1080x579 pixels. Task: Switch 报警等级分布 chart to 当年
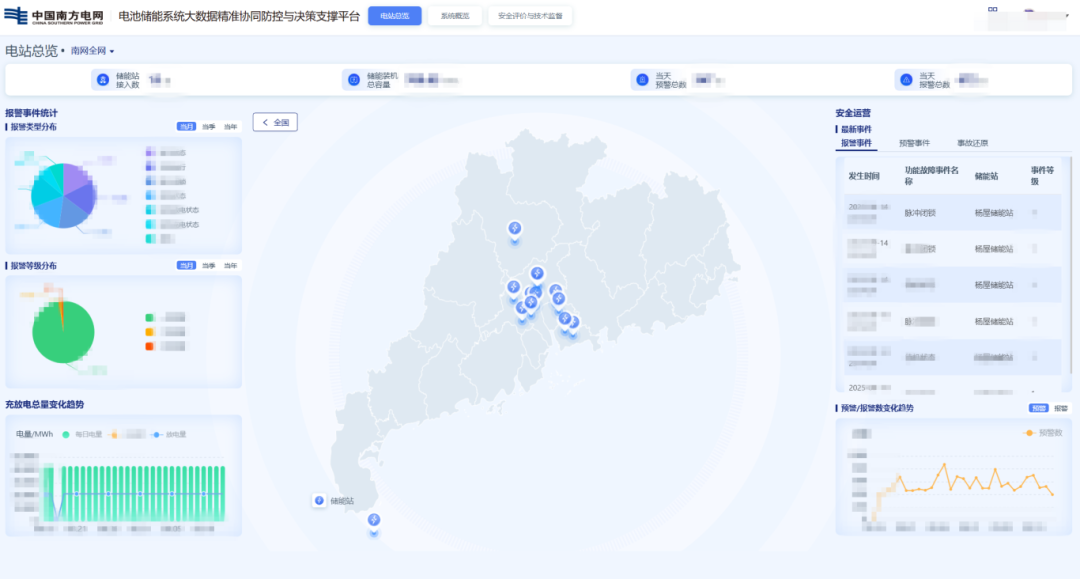pos(231,266)
